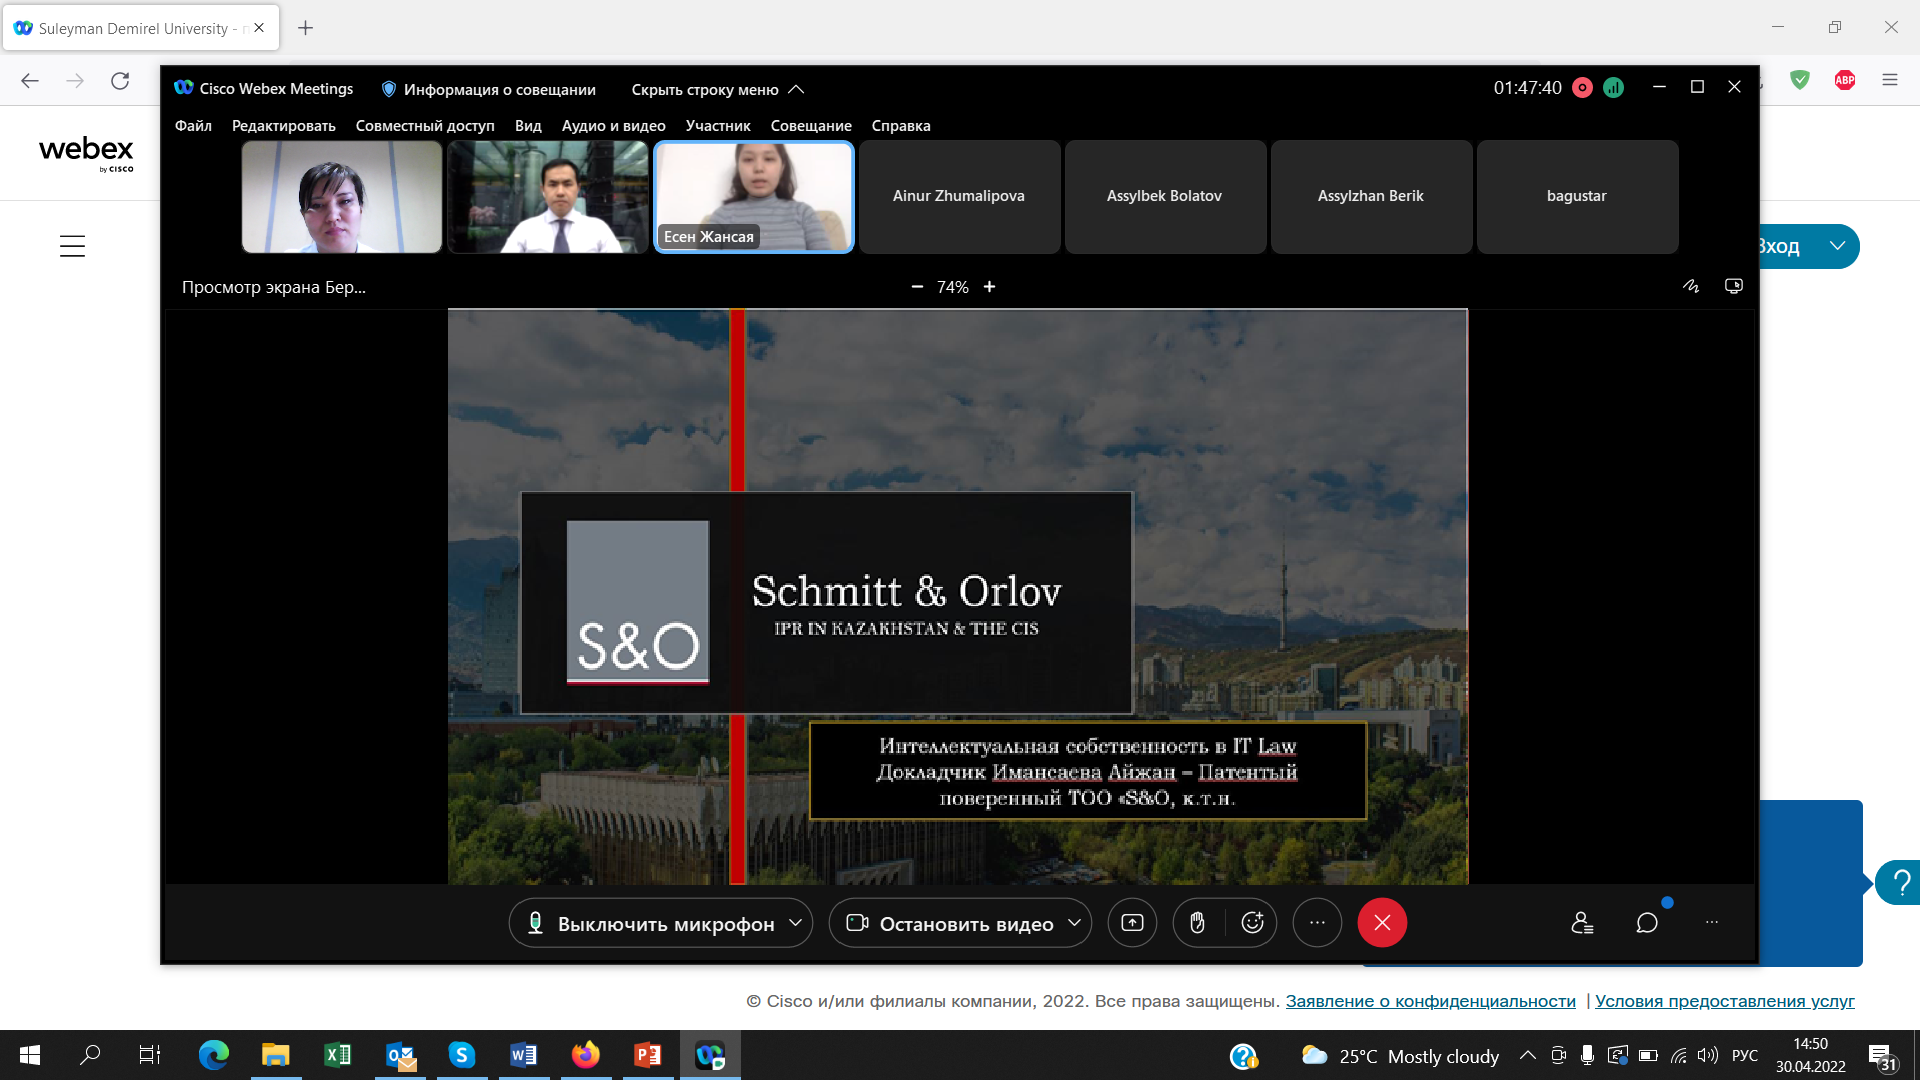Click the Webex help question bubble
Screen dimensions: 1920x1080
tap(1898, 883)
